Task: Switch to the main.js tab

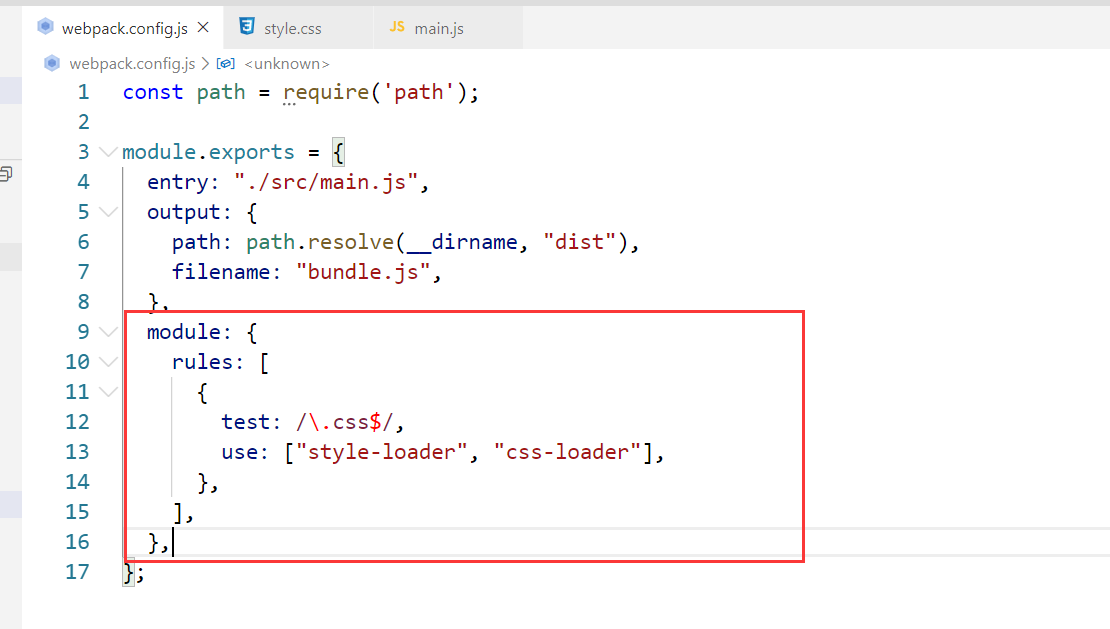Action: 448,28
